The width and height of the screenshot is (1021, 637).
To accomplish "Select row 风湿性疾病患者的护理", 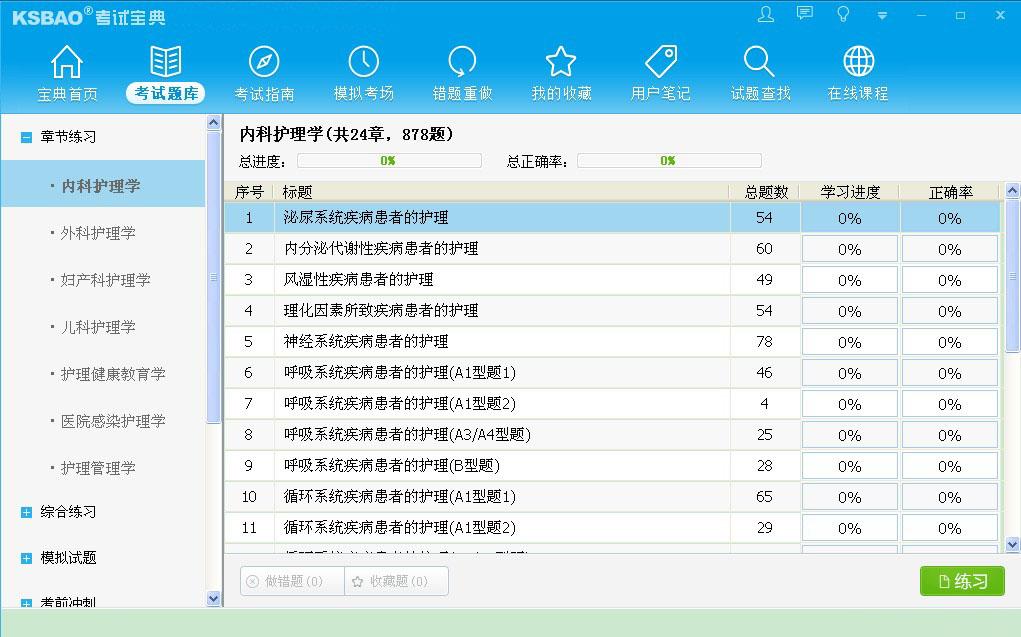I will [x=612, y=279].
